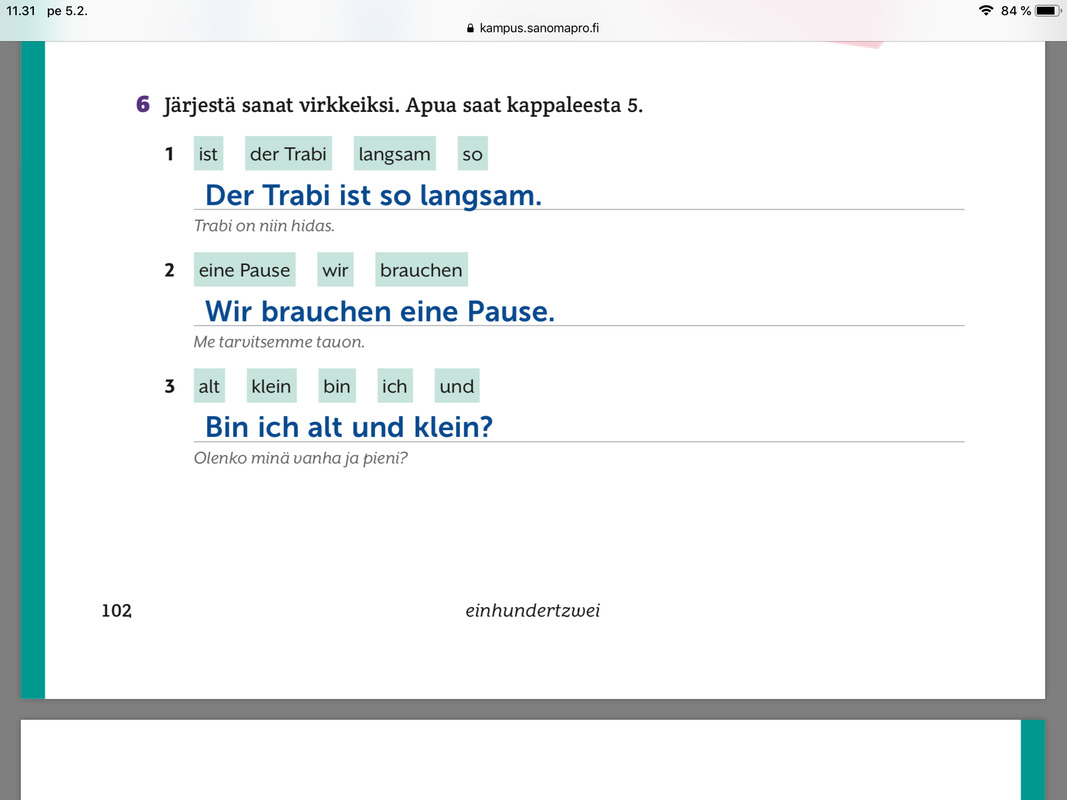The height and width of the screenshot is (800, 1067).
Task: Tap the padlock icon in address bar
Action: [470, 28]
